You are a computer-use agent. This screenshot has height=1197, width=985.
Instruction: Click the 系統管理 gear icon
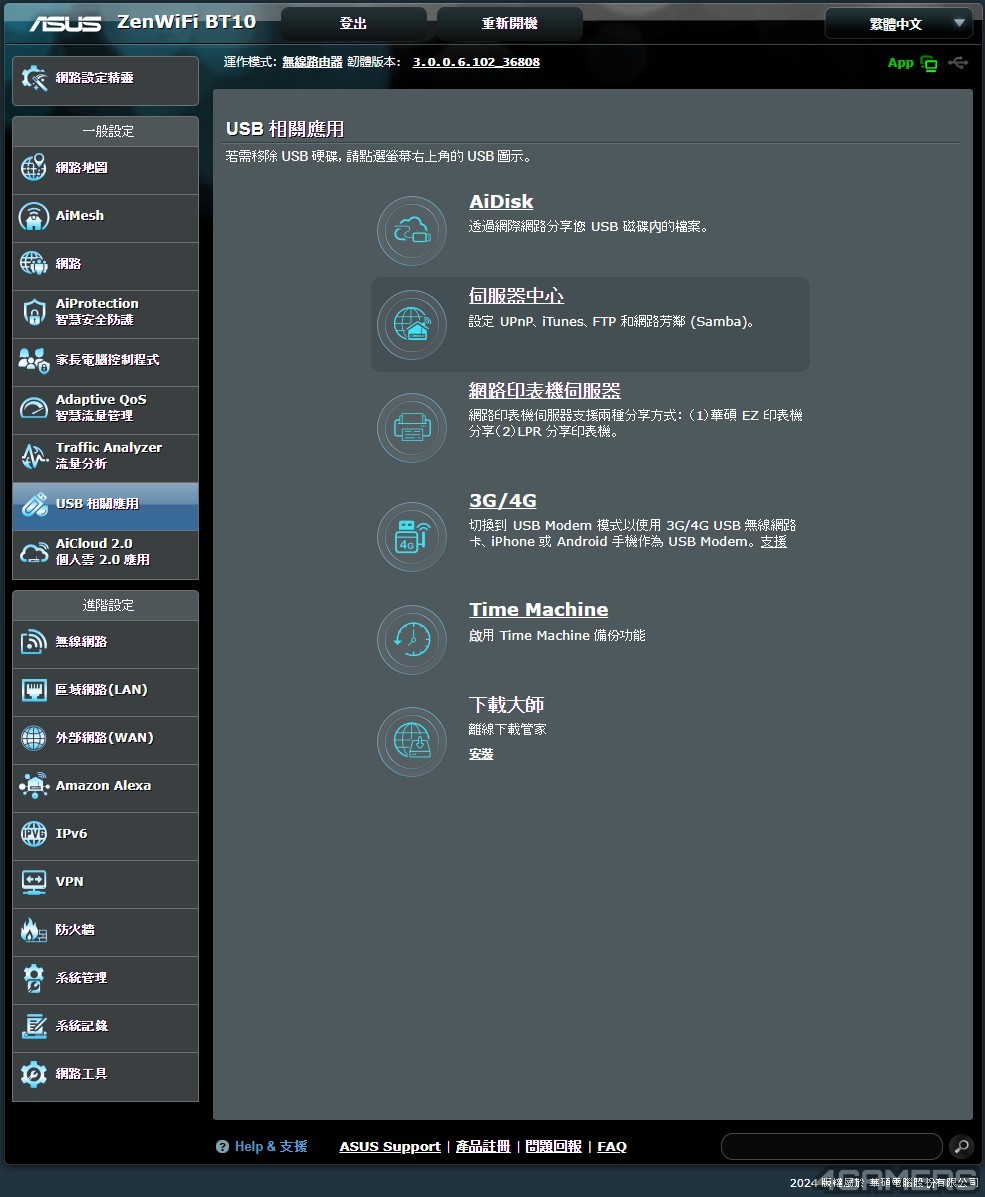(x=34, y=978)
